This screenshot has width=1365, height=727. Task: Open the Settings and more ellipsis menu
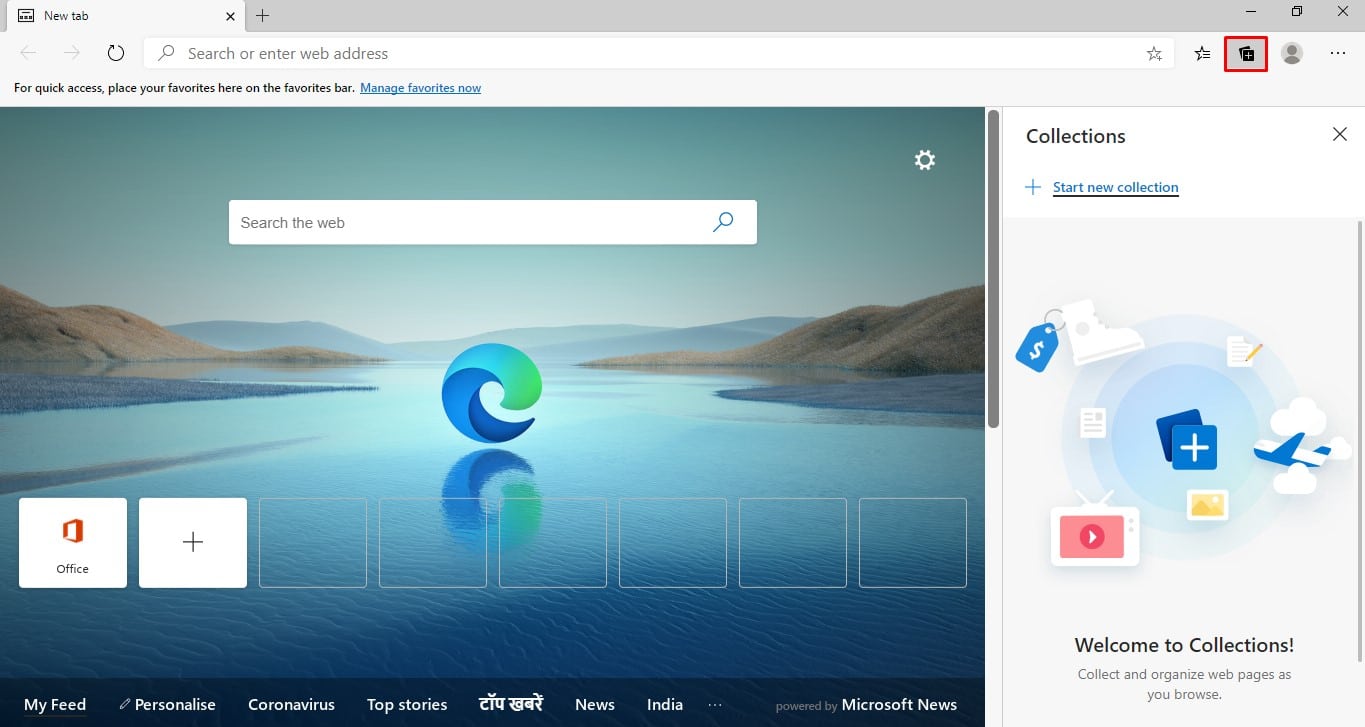click(x=1338, y=54)
